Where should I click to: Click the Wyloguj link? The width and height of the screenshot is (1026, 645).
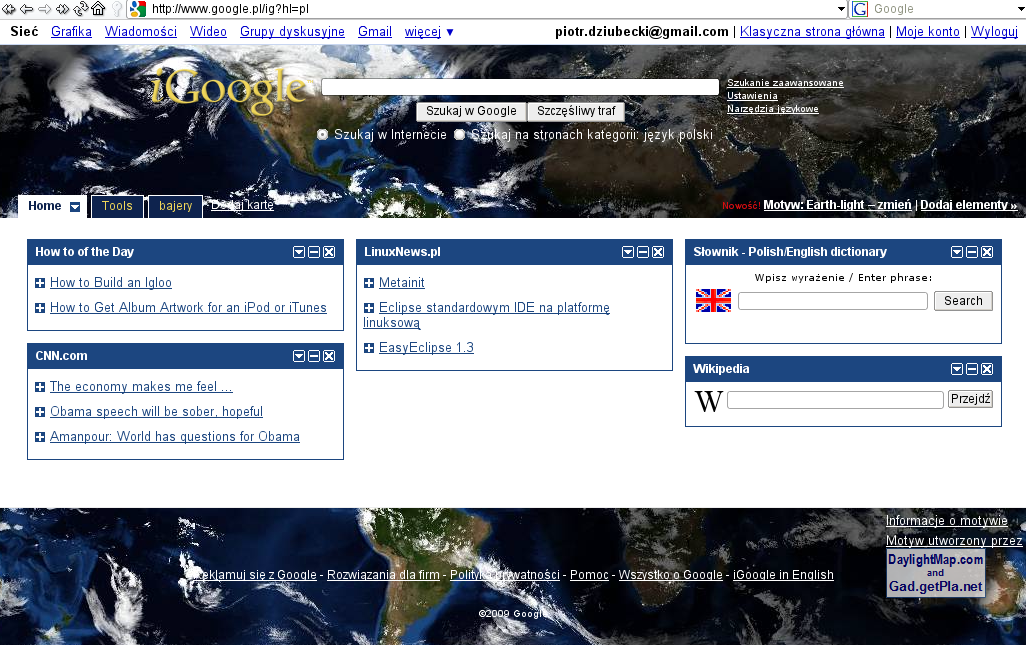click(x=994, y=31)
